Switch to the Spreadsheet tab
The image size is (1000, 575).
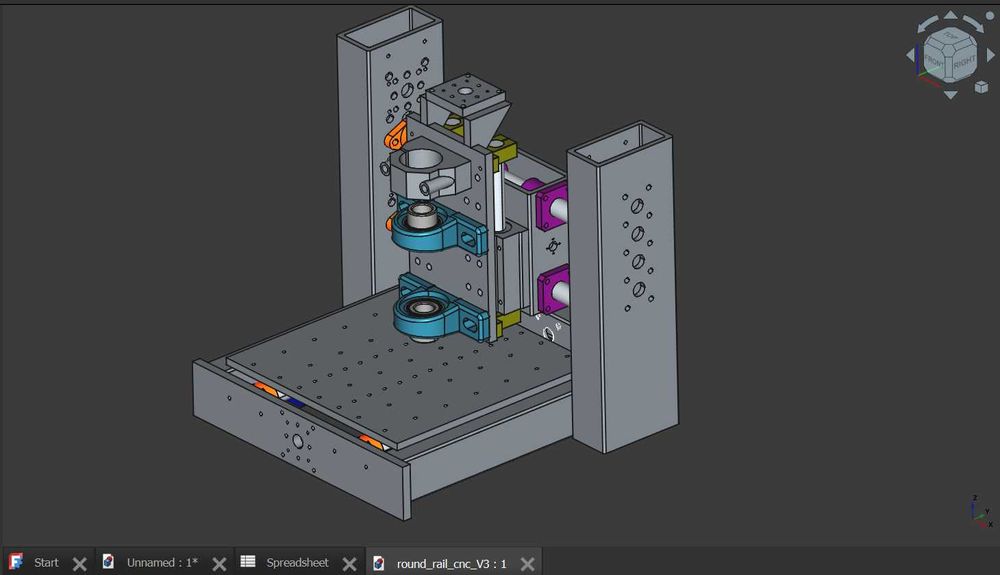point(297,562)
